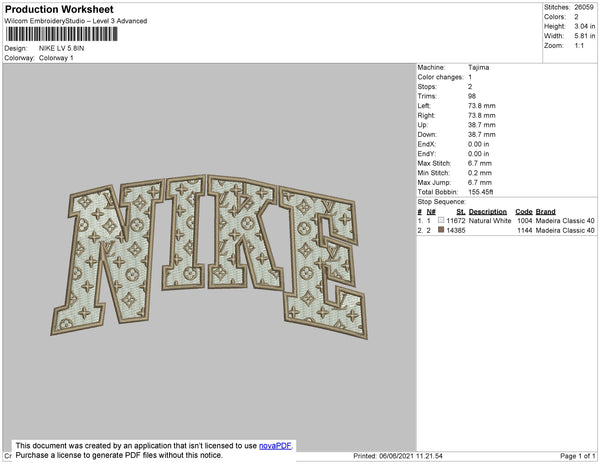Click the Natural White thread color swatch
600x464 pixels.
point(441,220)
